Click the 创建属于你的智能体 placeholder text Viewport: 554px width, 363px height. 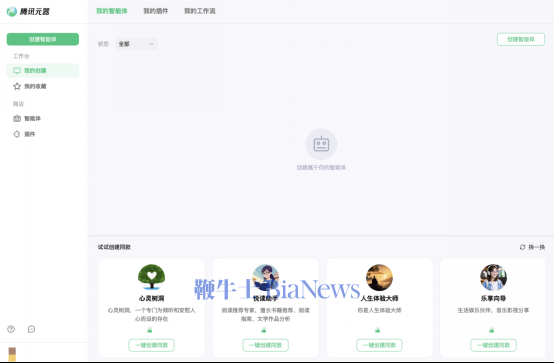(x=321, y=168)
